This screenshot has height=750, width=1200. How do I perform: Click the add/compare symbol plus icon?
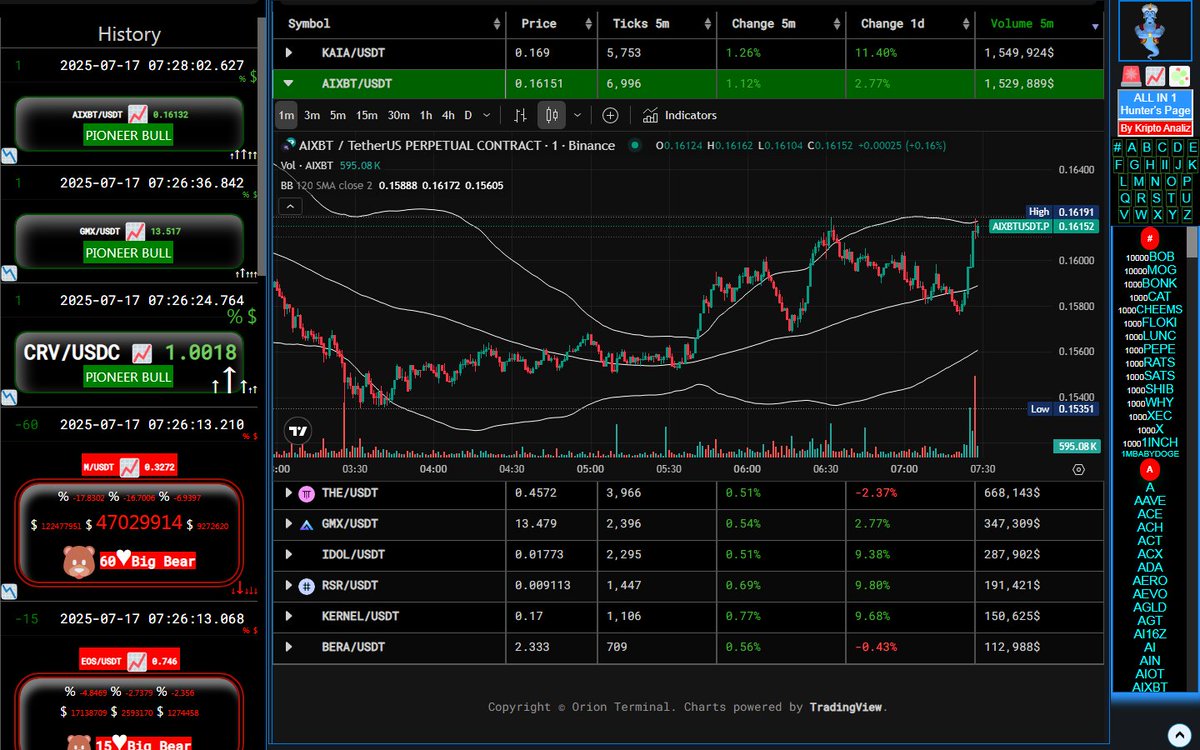pyautogui.click(x=610, y=115)
